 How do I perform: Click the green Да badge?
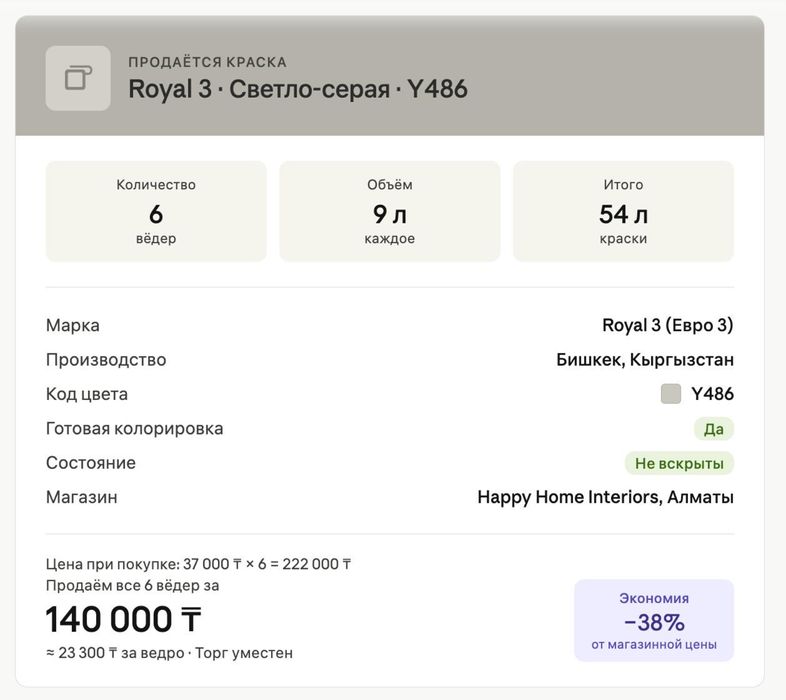(x=713, y=429)
